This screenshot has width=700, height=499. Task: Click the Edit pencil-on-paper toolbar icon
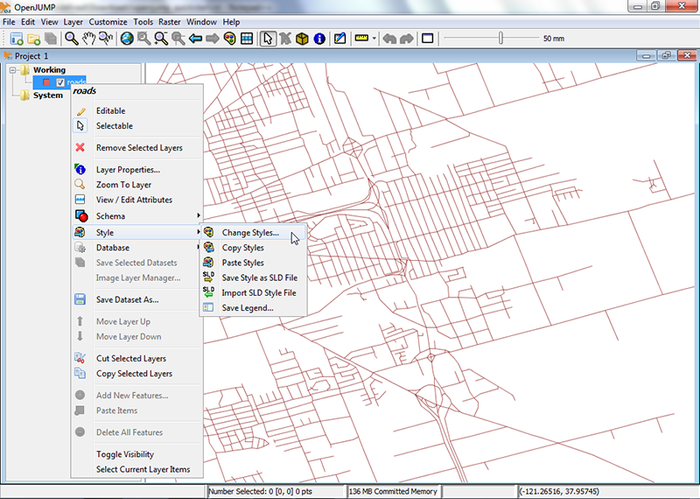point(340,39)
